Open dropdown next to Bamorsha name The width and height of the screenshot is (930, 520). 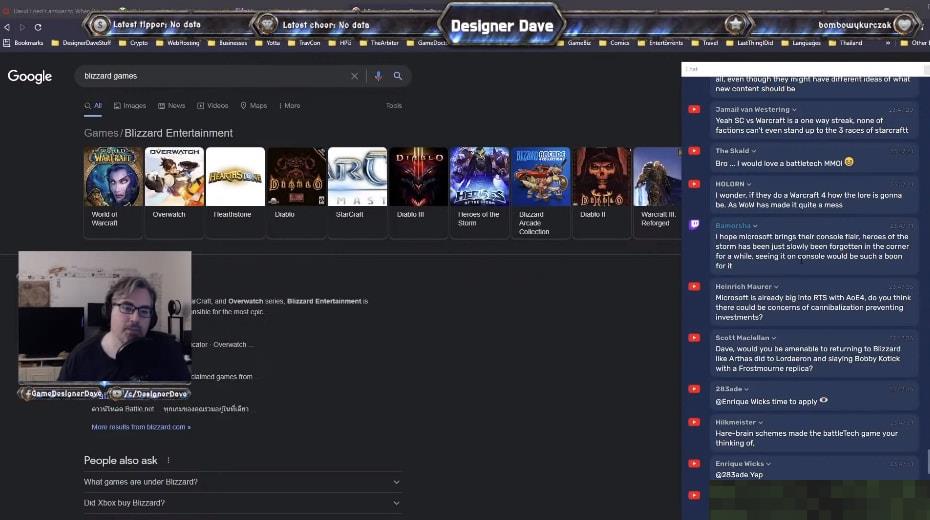pos(755,226)
